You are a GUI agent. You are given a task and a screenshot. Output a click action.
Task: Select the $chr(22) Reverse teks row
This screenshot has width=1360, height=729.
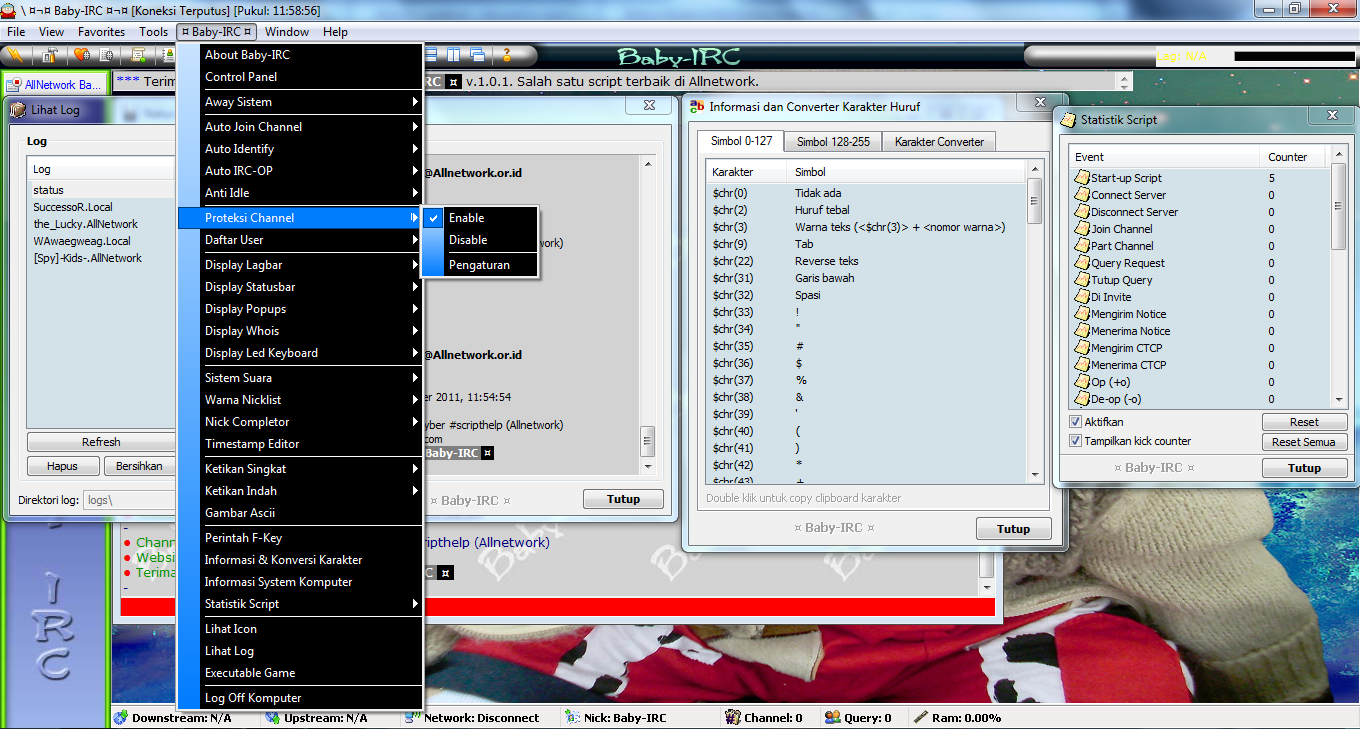tap(866, 261)
